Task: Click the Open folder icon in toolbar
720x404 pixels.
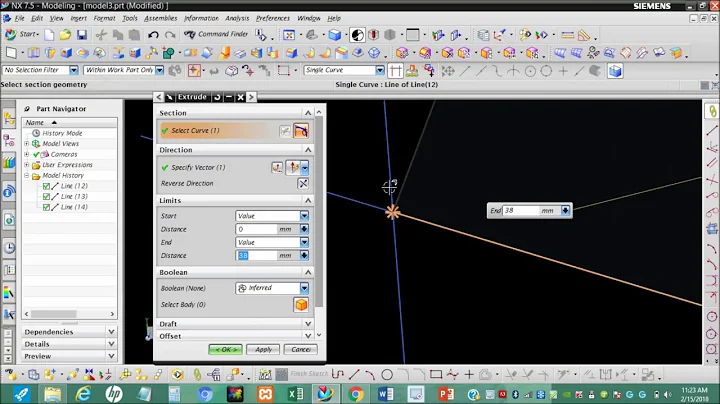Action: pyautogui.click(x=65, y=34)
